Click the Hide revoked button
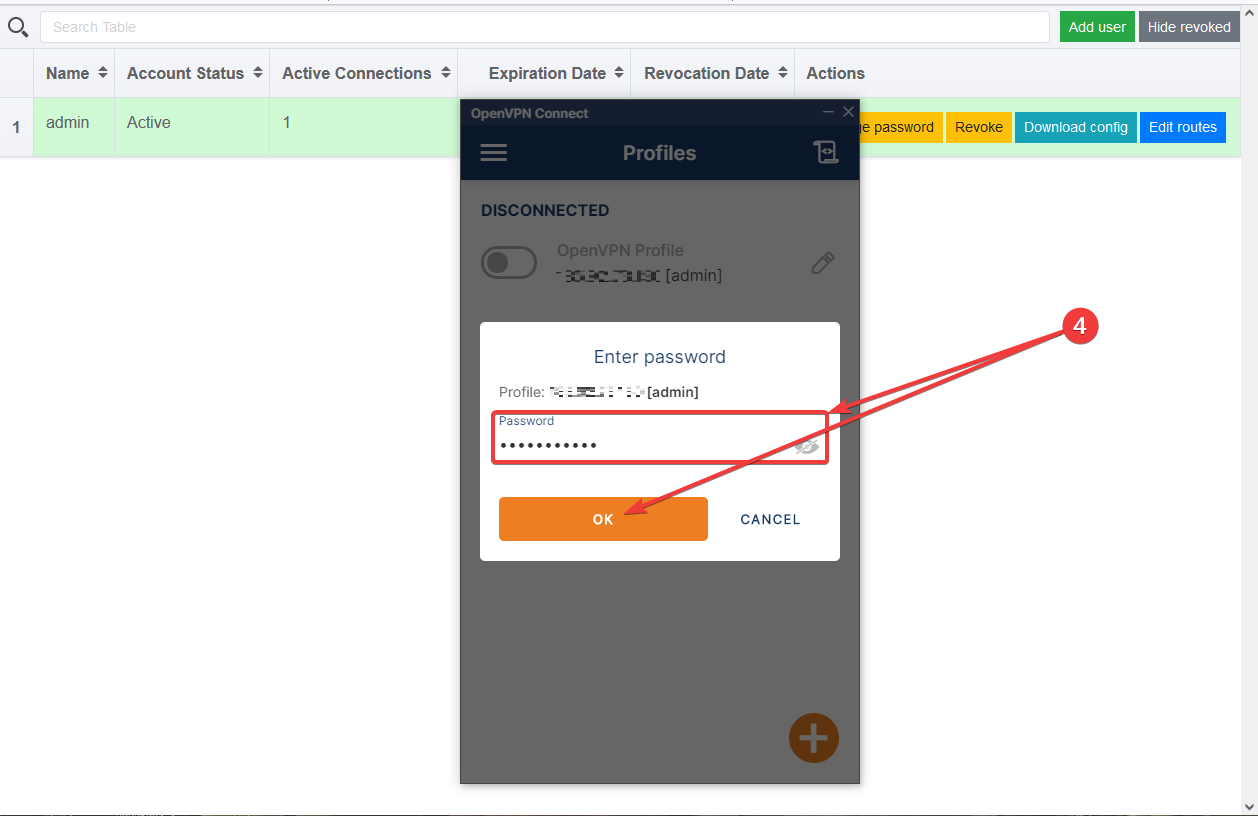The image size is (1258, 816). [x=1189, y=27]
